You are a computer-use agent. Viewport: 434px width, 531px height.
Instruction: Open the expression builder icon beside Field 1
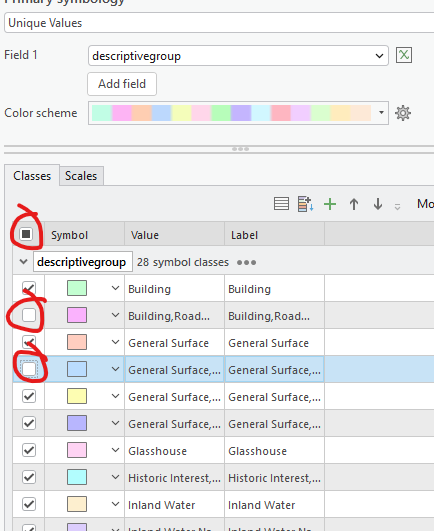(404, 55)
